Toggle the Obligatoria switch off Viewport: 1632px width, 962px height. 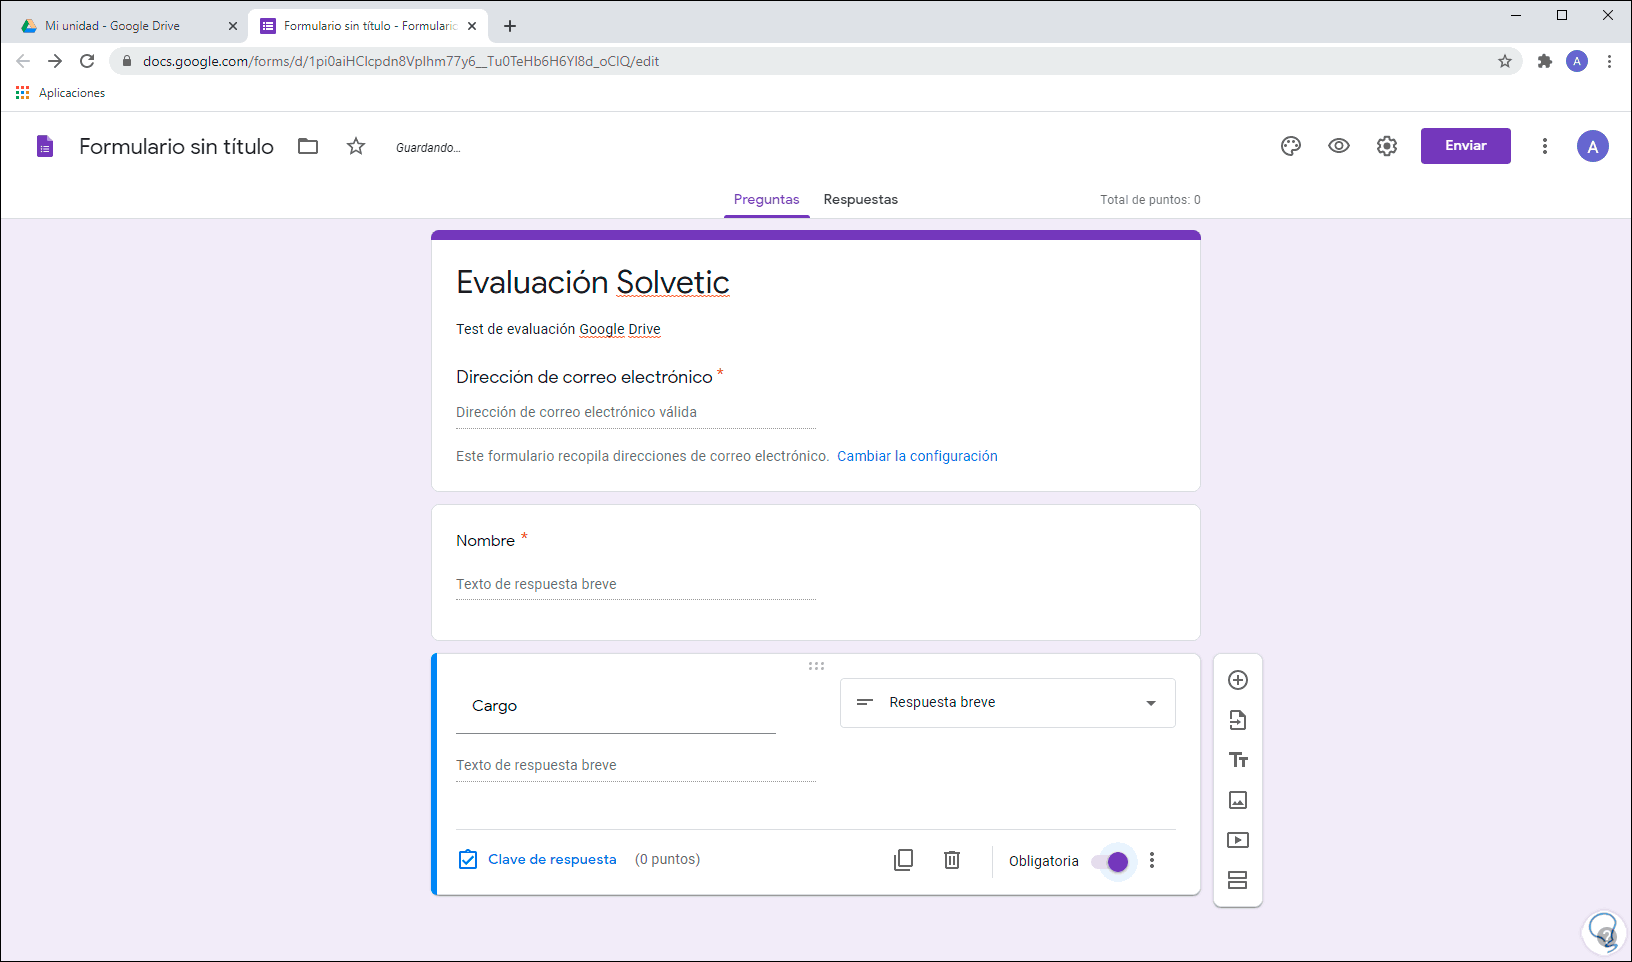pyautogui.click(x=1110, y=861)
